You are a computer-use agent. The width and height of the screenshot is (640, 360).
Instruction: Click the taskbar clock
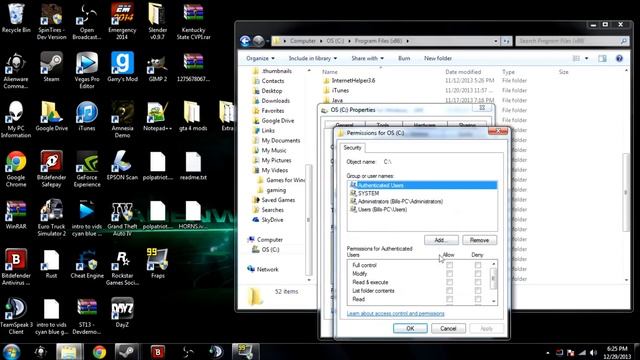tap(617, 352)
